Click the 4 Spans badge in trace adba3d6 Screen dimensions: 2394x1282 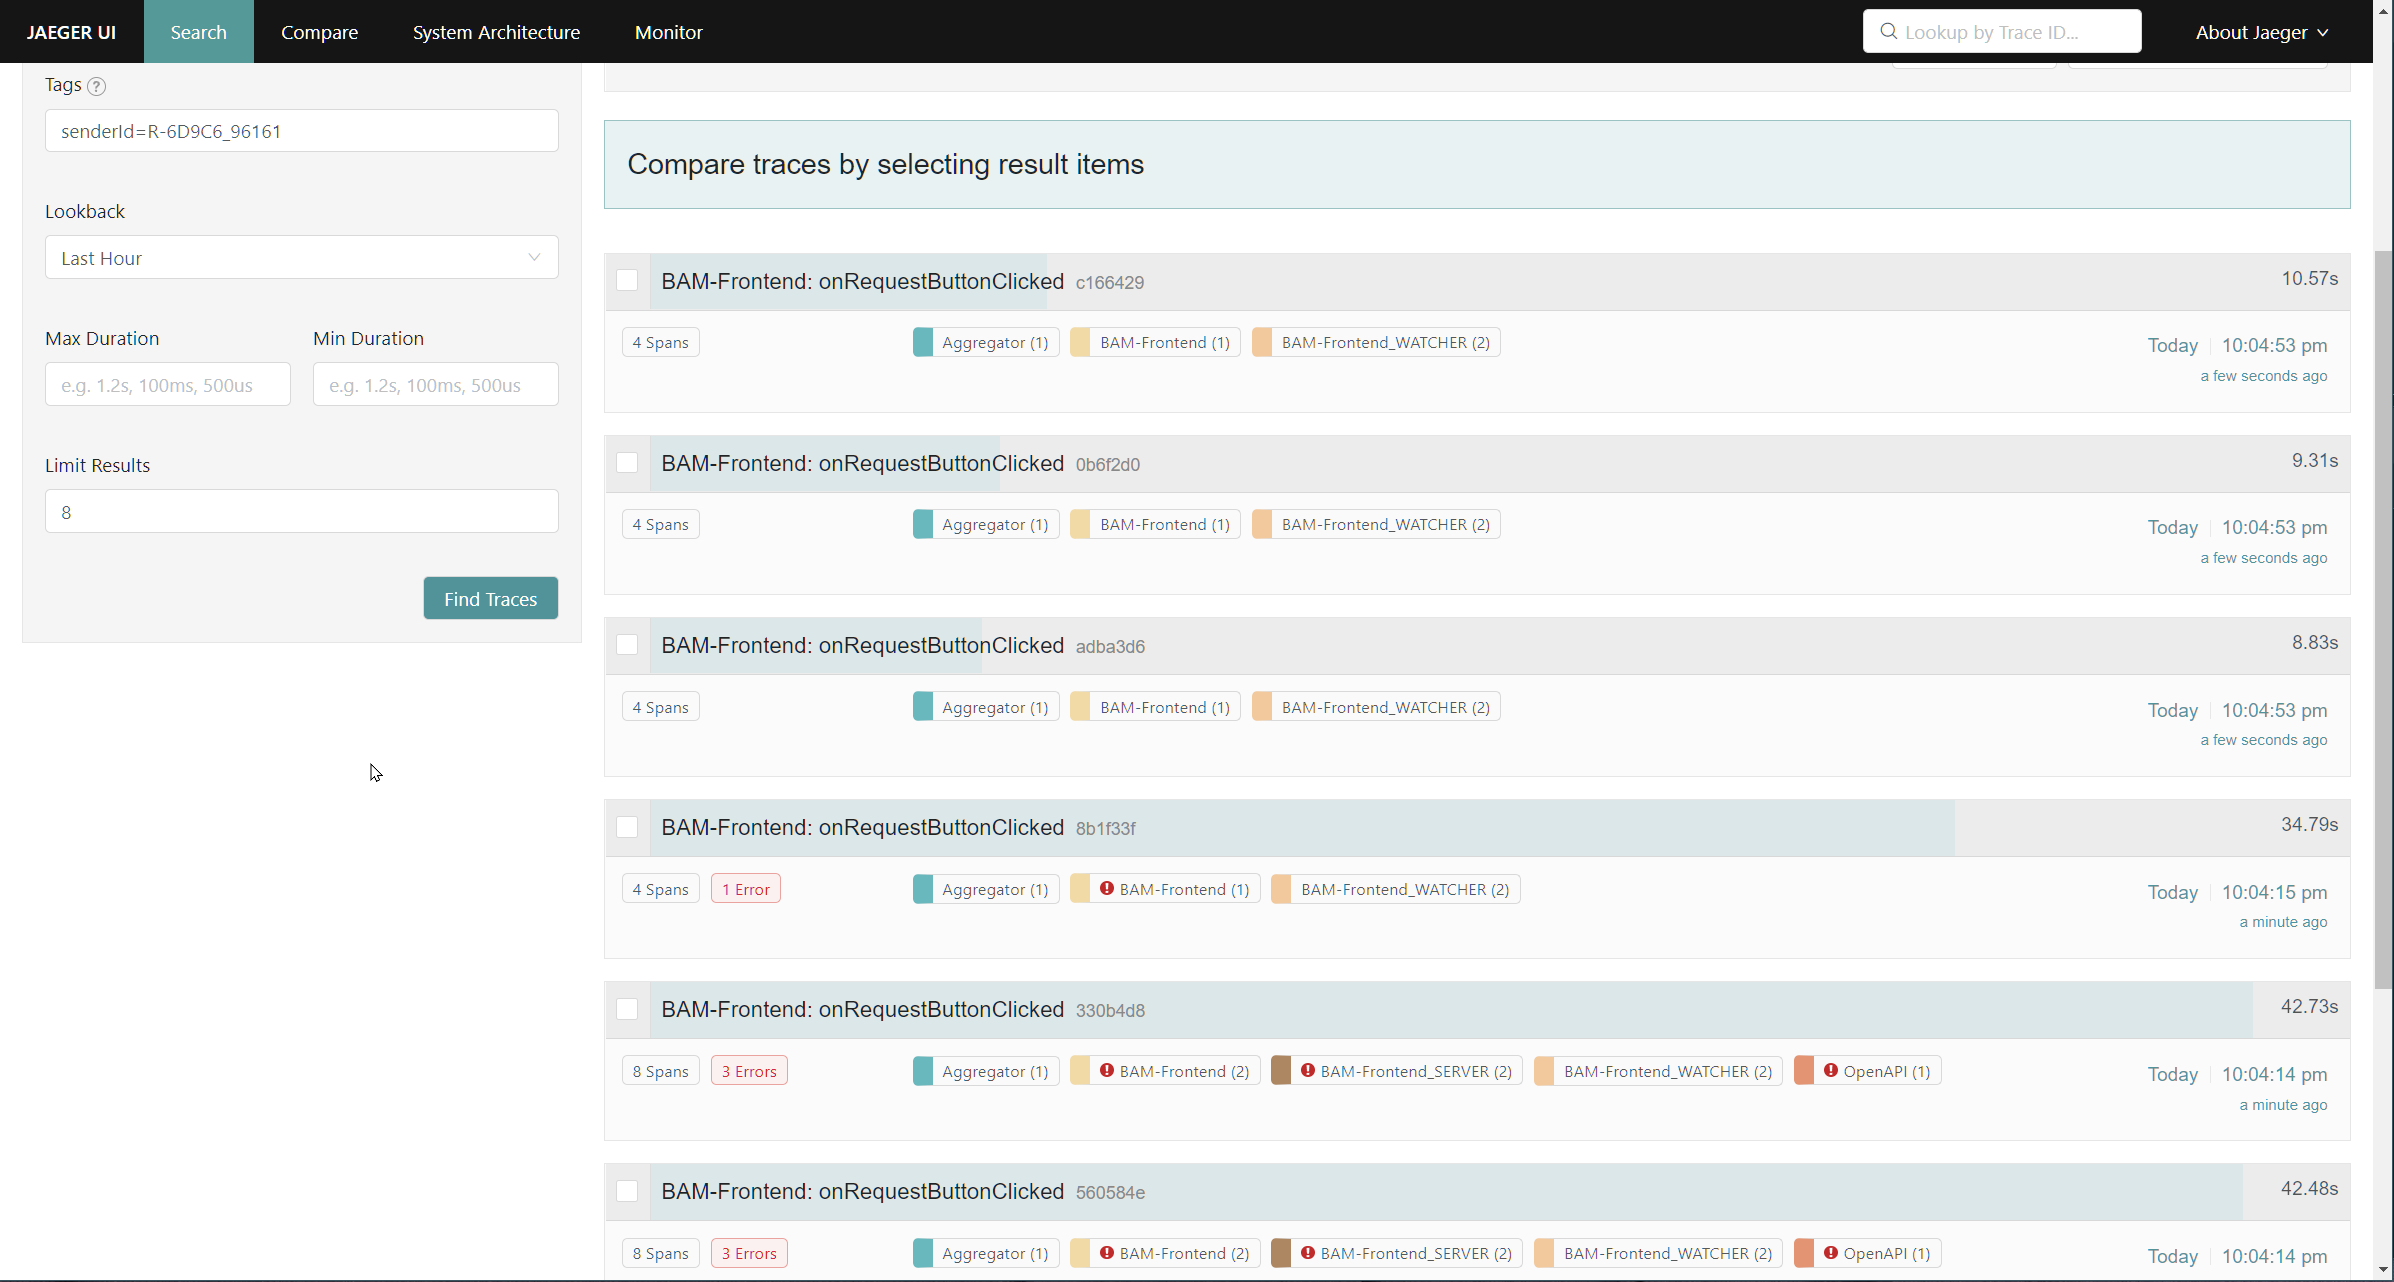coord(660,707)
